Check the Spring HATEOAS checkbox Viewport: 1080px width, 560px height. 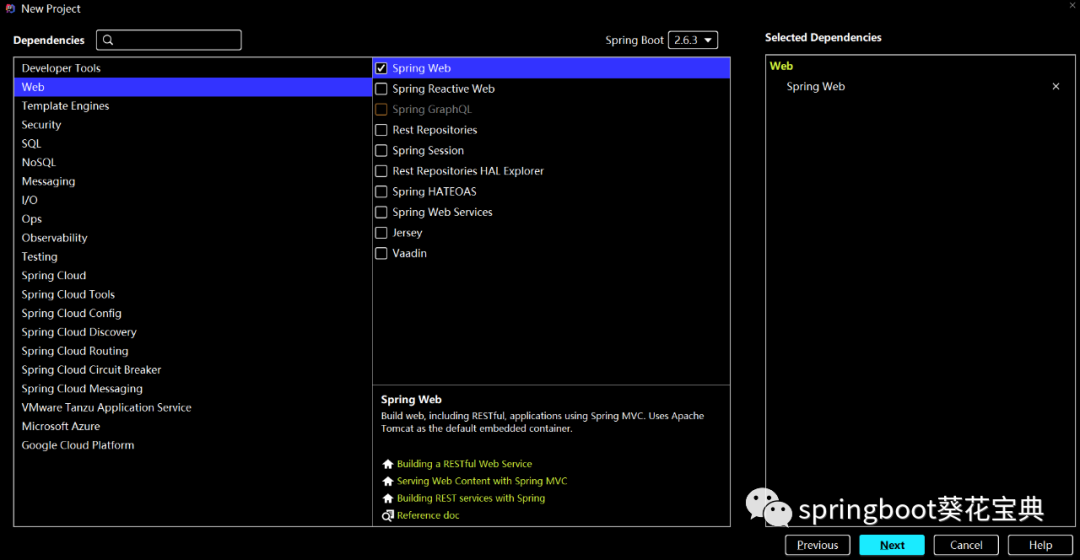coord(381,192)
